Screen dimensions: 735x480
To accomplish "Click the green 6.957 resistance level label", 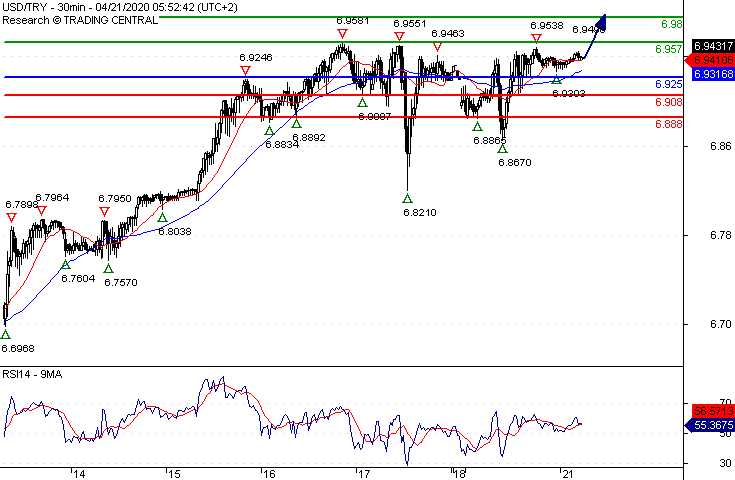I will pyautogui.click(x=668, y=49).
